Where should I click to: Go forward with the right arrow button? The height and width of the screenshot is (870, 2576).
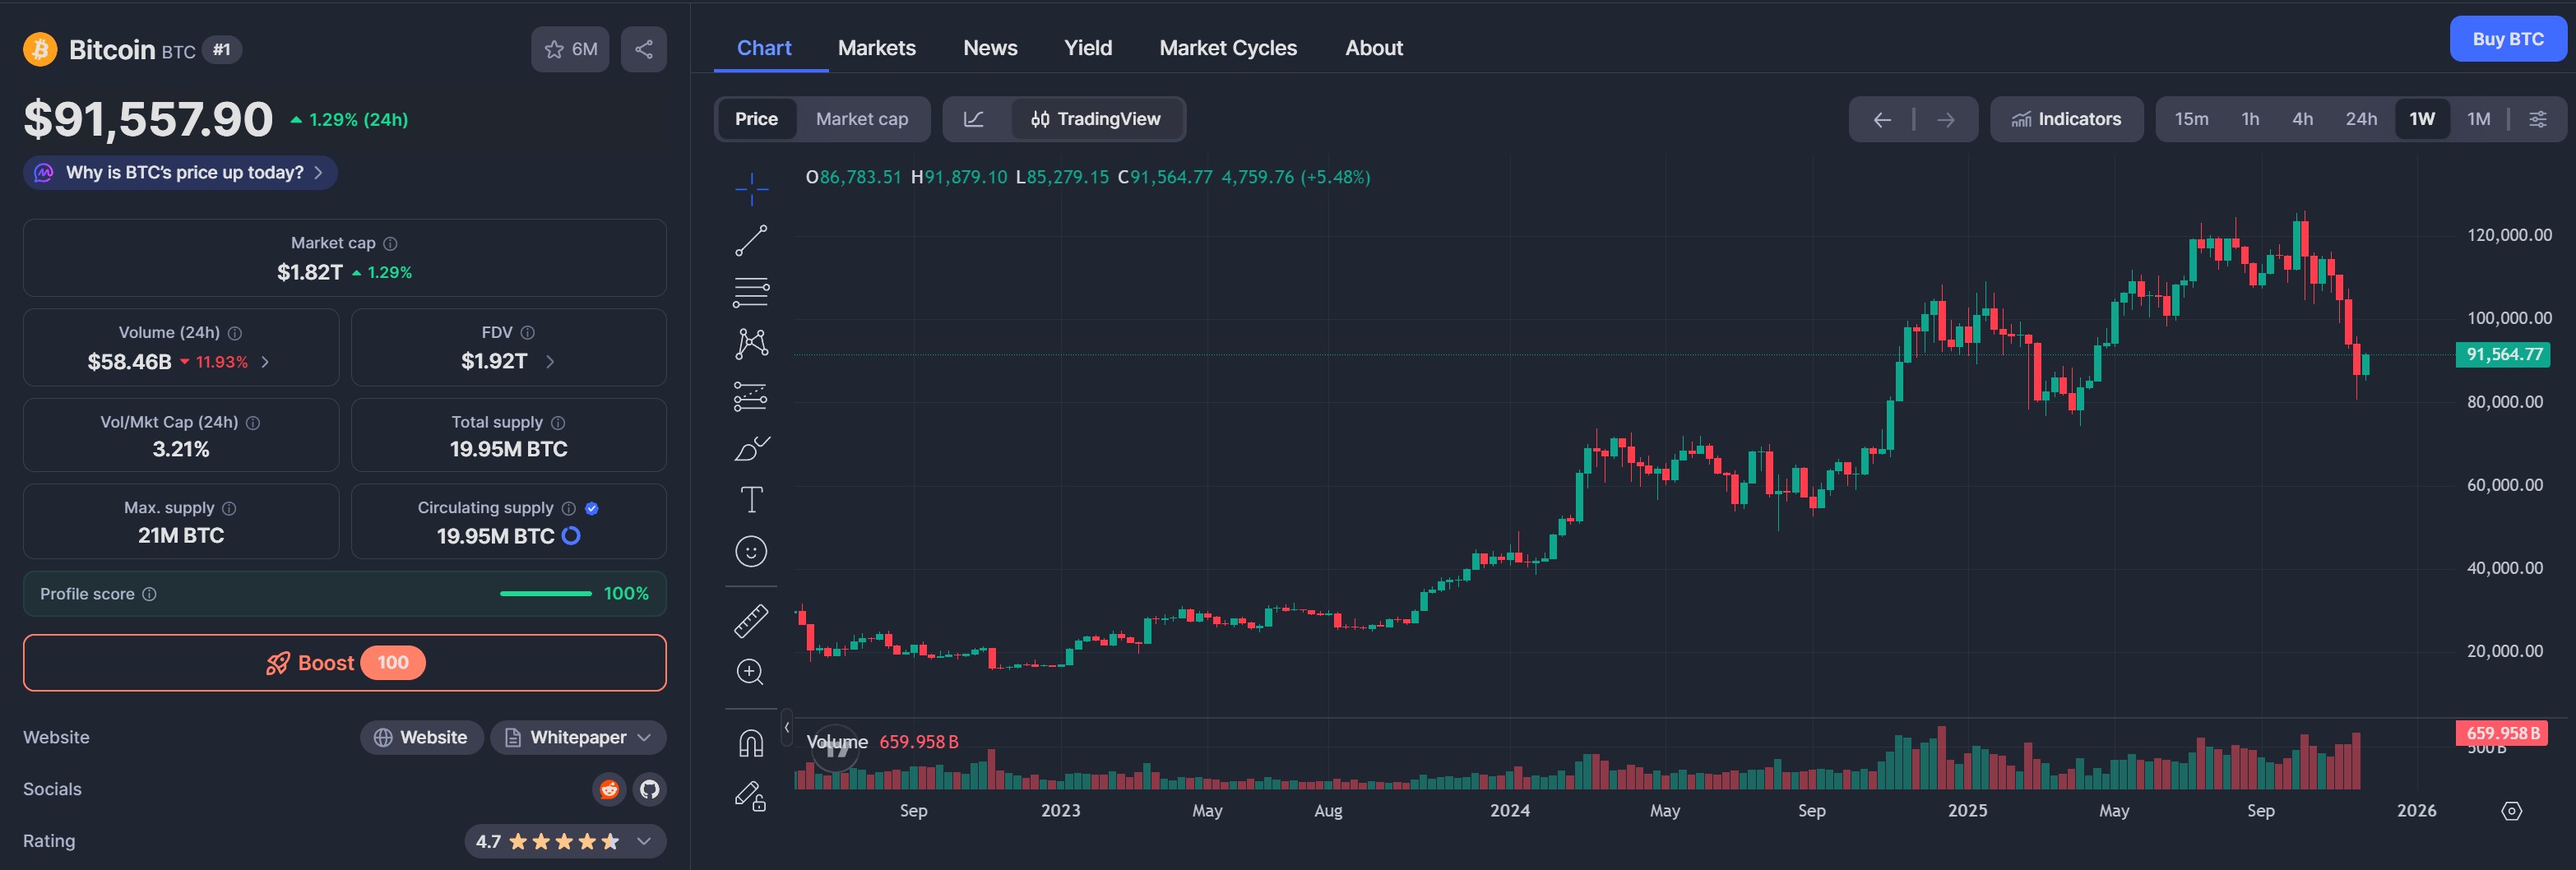point(1945,119)
